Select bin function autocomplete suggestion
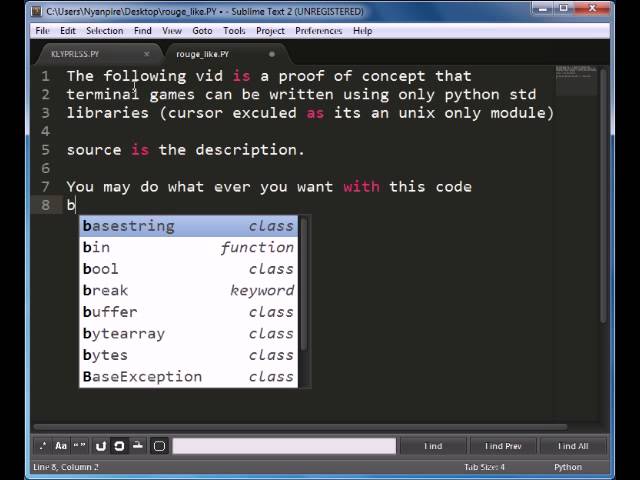Viewport: 640px width, 480px height. (188, 247)
